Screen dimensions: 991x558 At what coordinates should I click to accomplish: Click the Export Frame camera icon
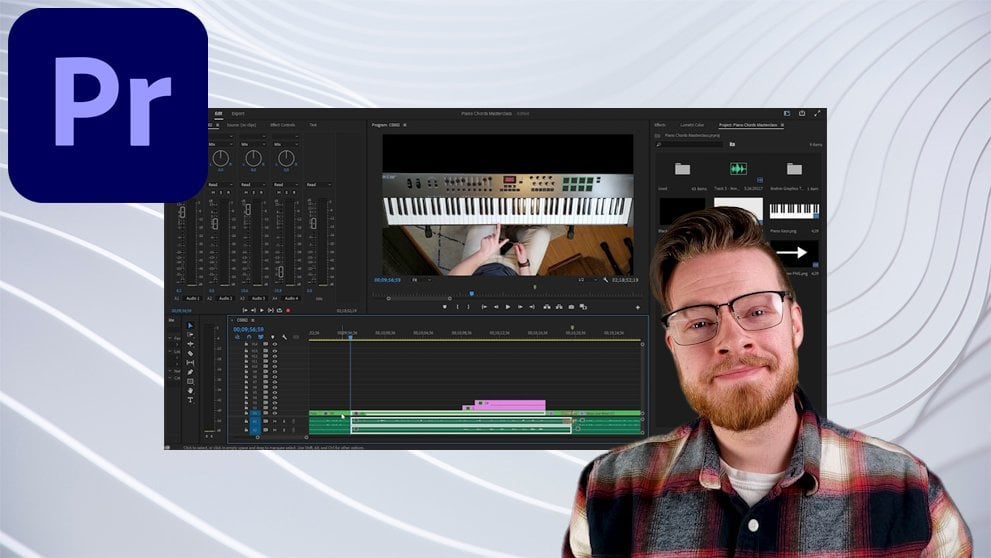point(571,307)
